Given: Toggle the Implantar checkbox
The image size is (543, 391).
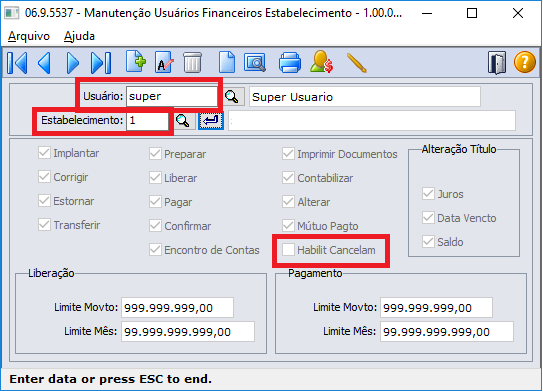Looking at the screenshot, I should pyautogui.click(x=44, y=153).
